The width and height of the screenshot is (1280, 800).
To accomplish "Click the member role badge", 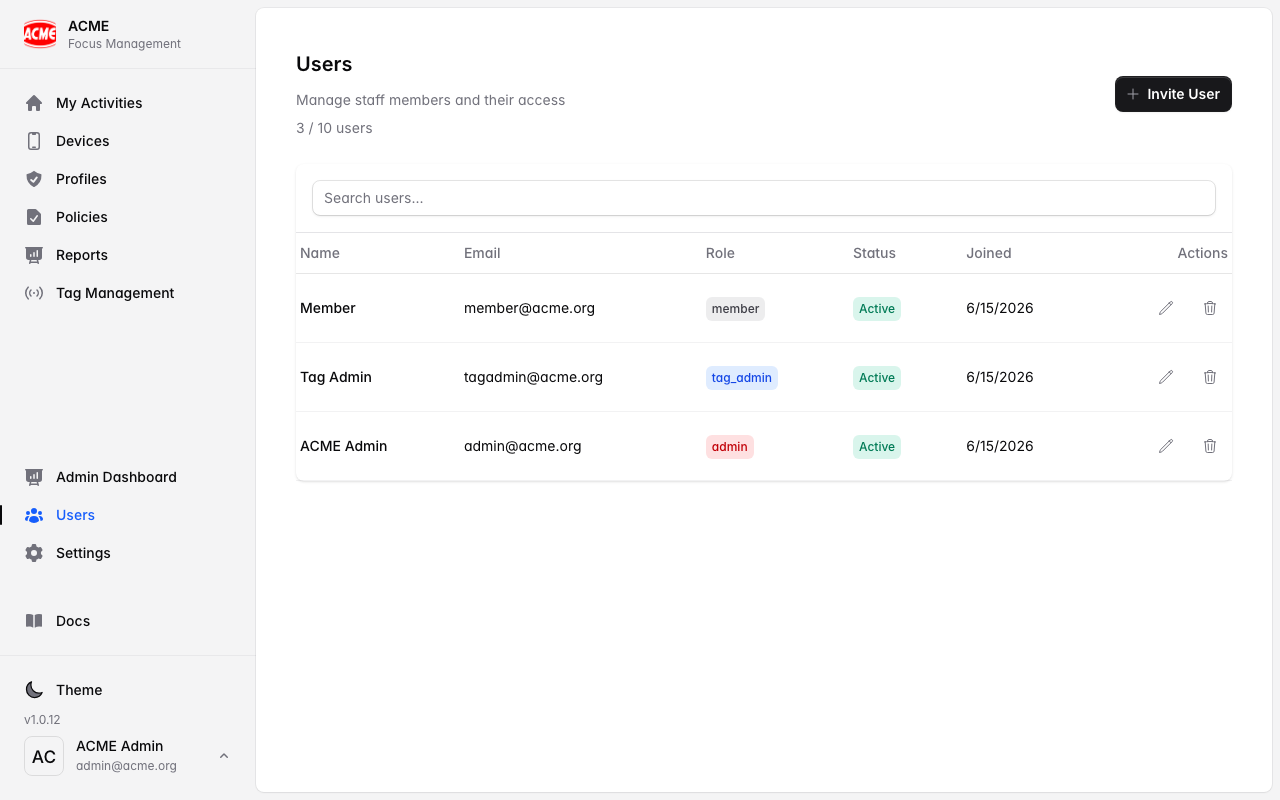I will 735,309.
